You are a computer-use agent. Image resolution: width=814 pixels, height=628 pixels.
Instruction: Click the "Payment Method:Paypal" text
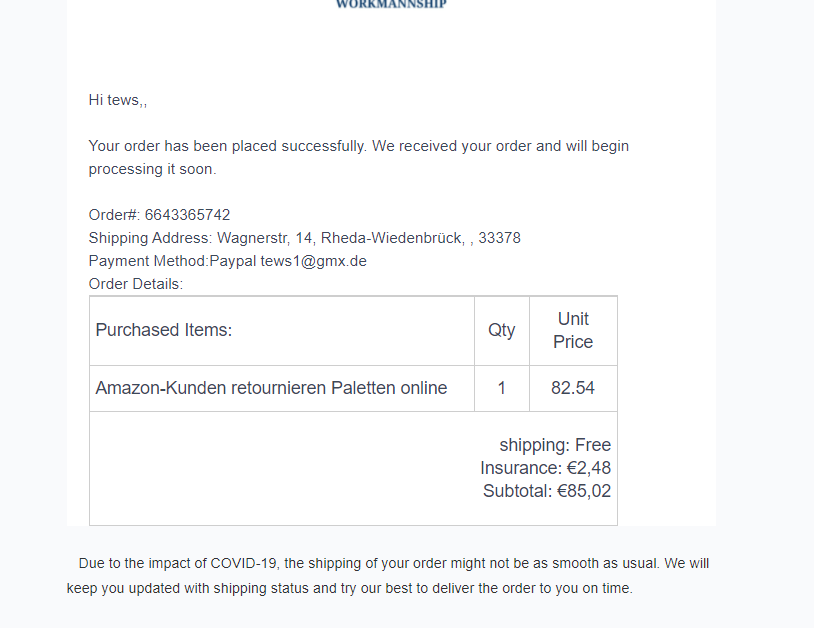click(172, 261)
